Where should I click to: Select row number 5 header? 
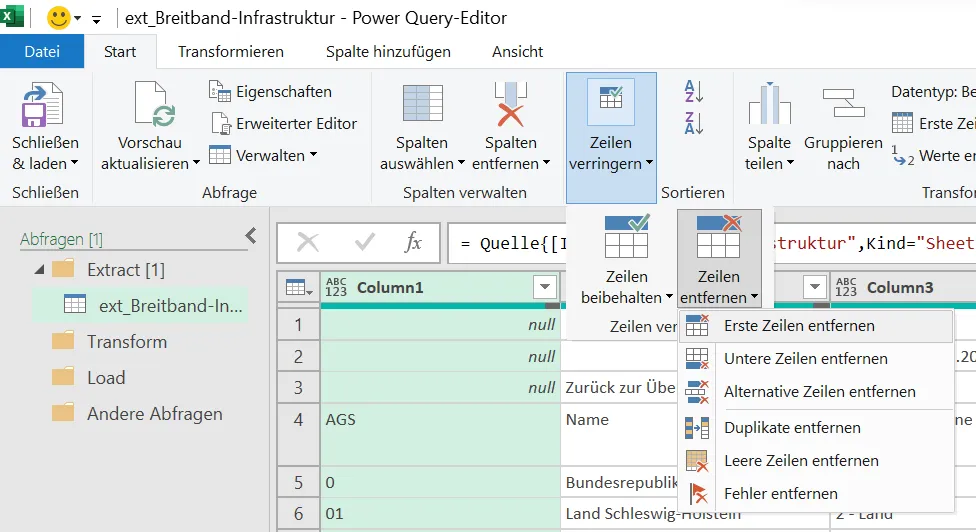[298, 483]
